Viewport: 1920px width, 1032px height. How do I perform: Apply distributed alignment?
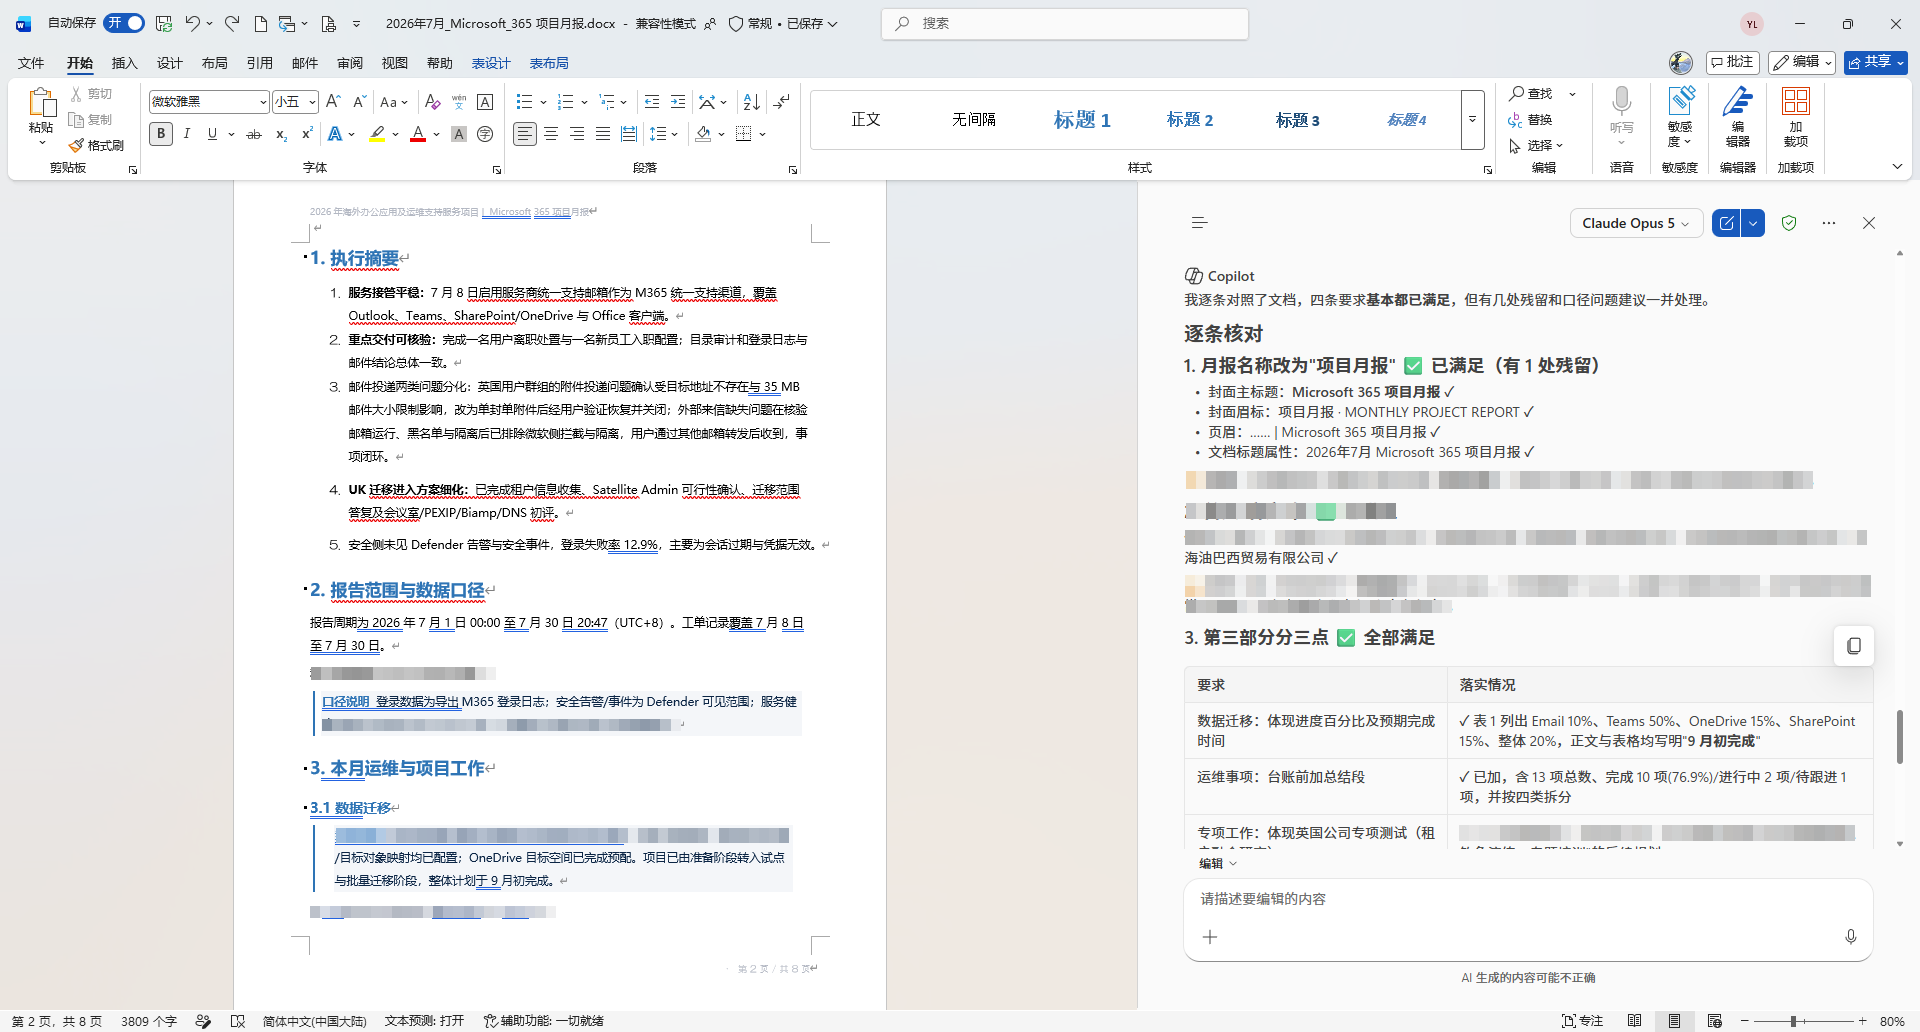[x=629, y=134]
